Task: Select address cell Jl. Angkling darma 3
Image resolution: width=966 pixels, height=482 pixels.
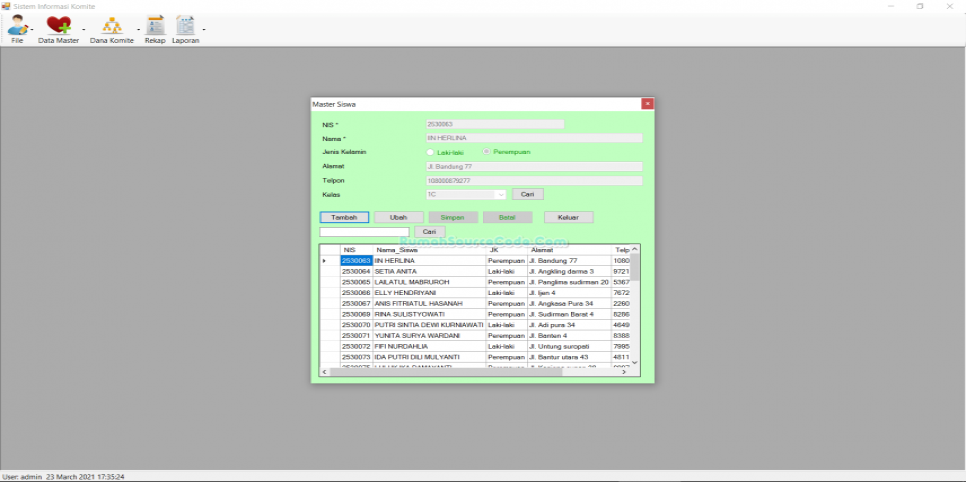Action: click(569, 272)
